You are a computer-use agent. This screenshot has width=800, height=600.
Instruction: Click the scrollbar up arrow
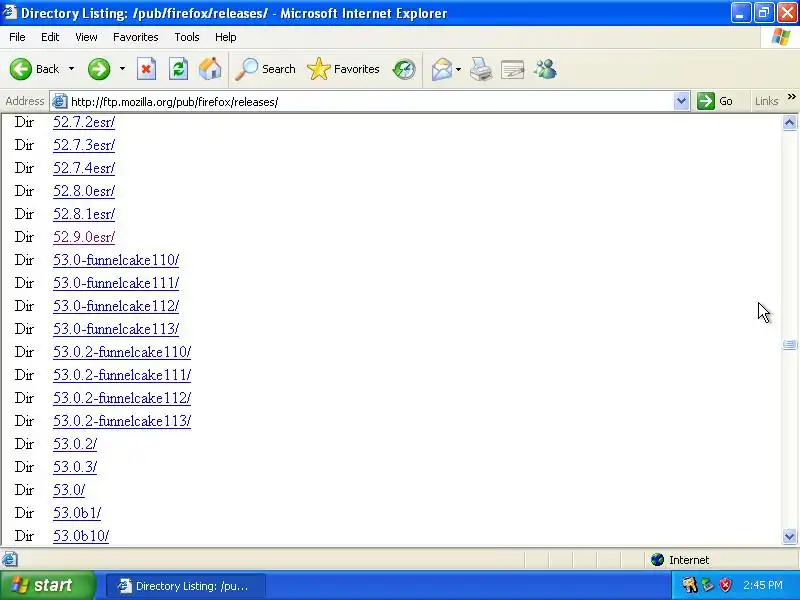(789, 122)
